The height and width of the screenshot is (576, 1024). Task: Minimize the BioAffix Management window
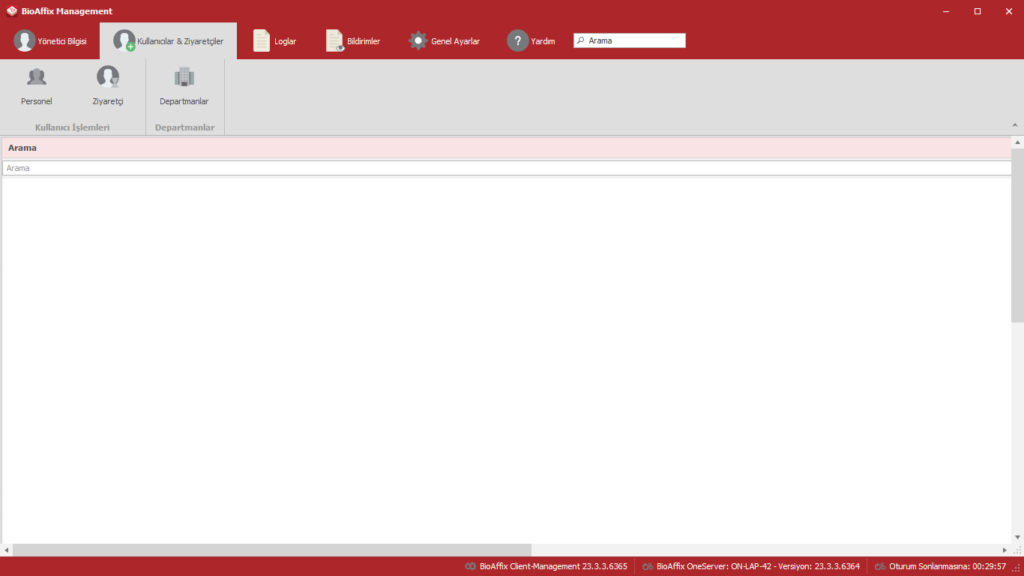click(946, 11)
